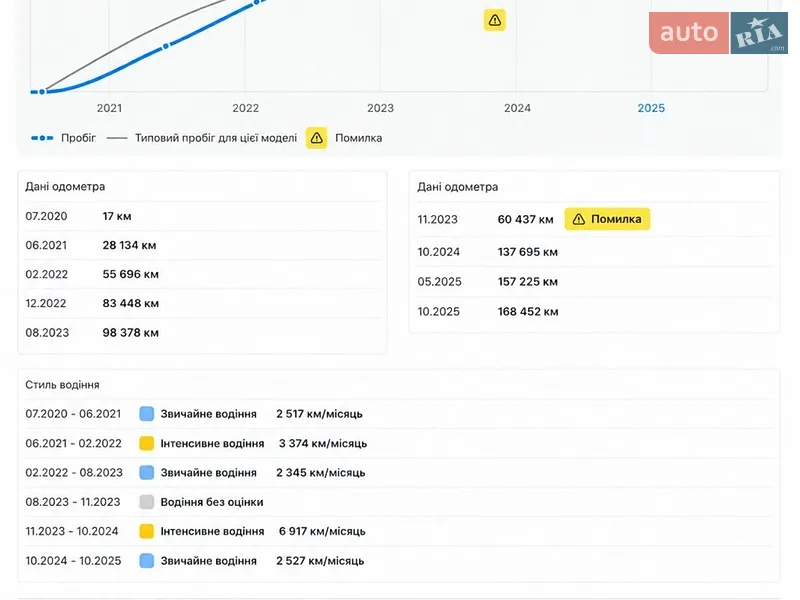Click the 'Пробіг' legend label
Viewport: 800px width, 600px height.
pyautogui.click(x=79, y=138)
